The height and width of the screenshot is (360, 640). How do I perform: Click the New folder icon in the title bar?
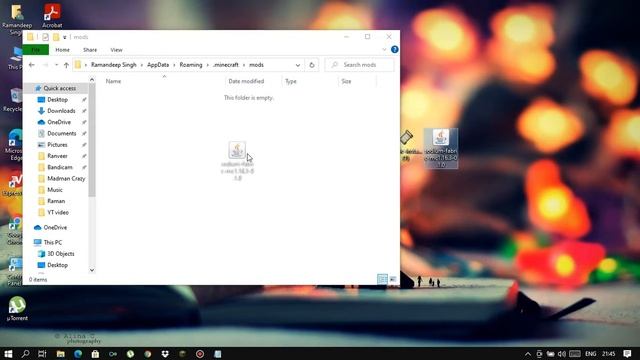click(x=56, y=37)
